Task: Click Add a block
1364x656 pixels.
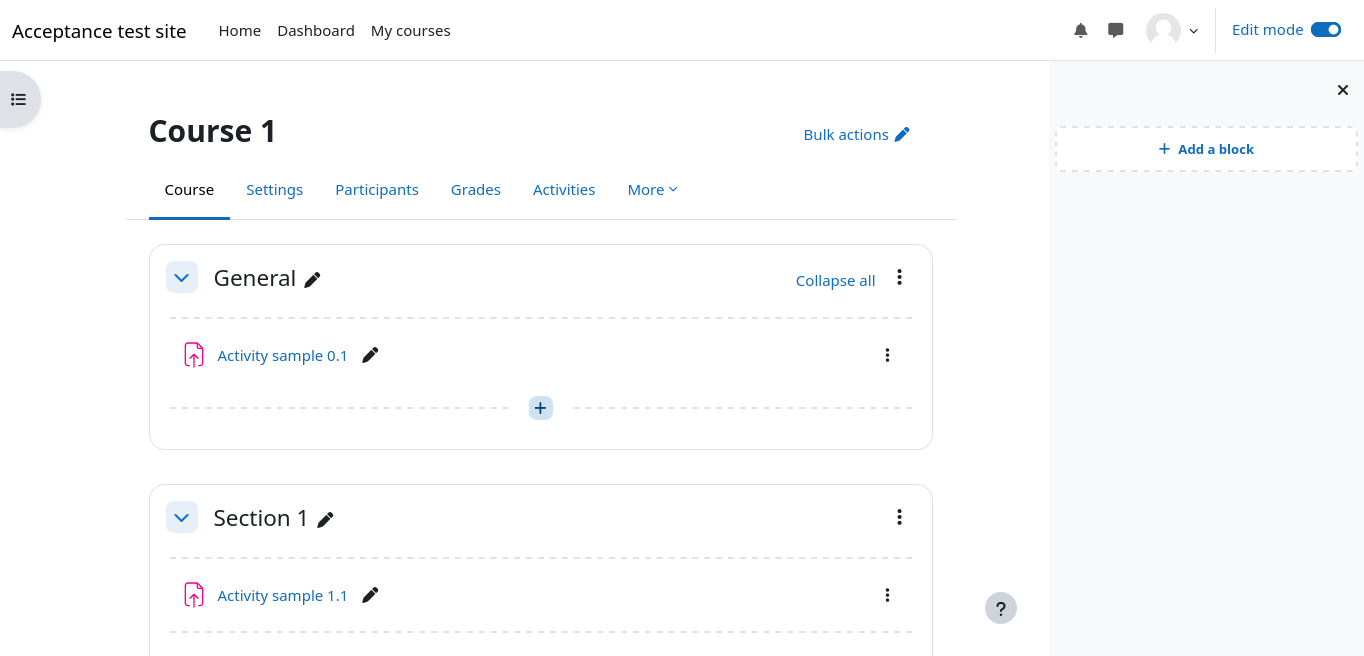Action: click(x=1206, y=149)
